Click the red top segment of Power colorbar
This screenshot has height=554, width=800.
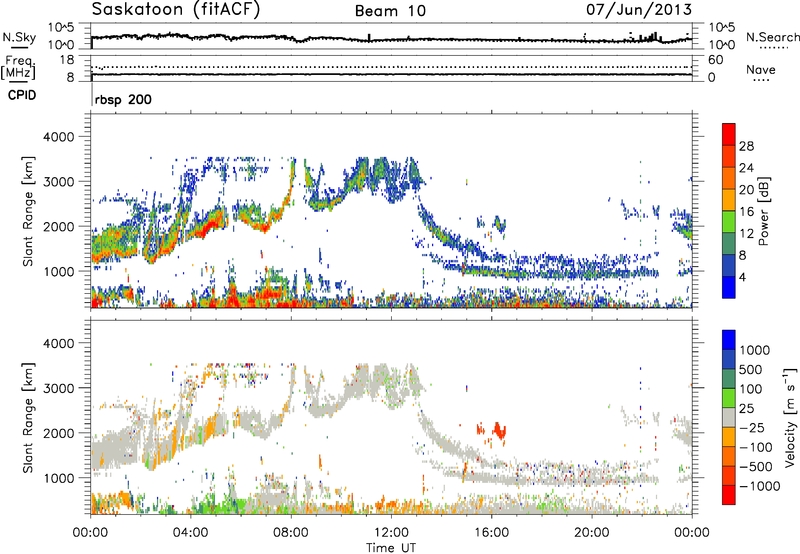[x=729, y=134]
